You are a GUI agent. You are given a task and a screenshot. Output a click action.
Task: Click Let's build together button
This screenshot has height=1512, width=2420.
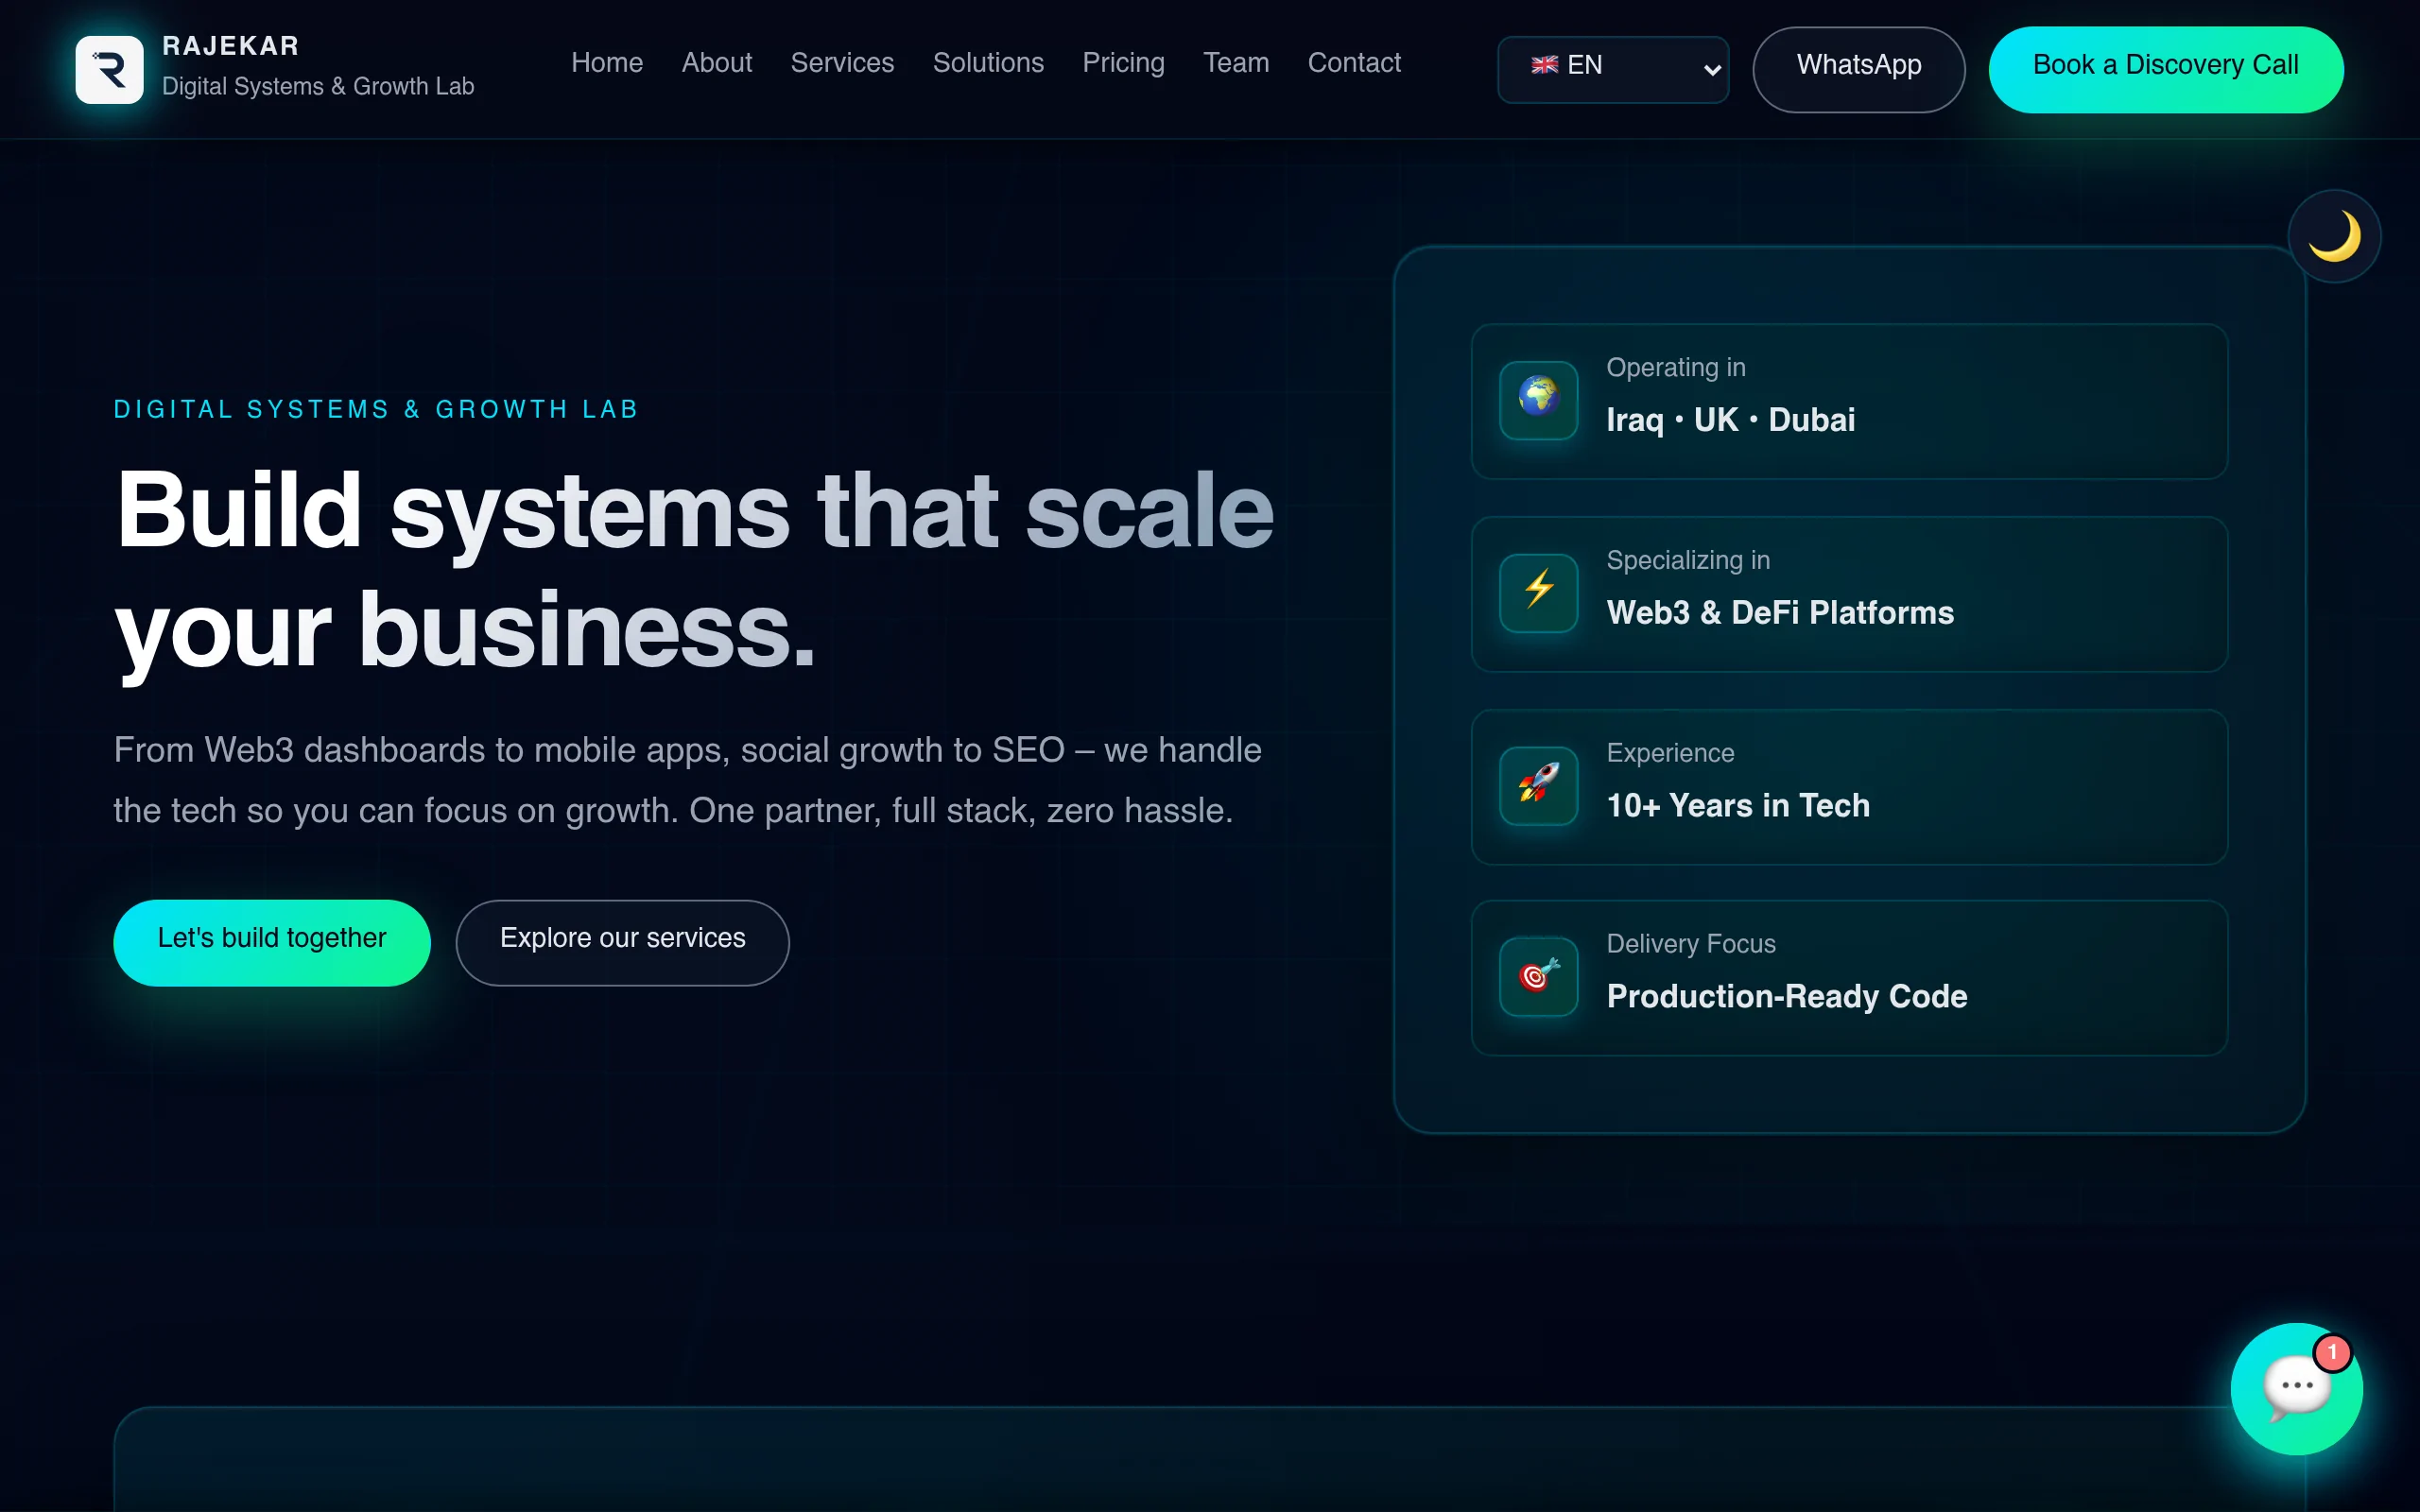(272, 942)
